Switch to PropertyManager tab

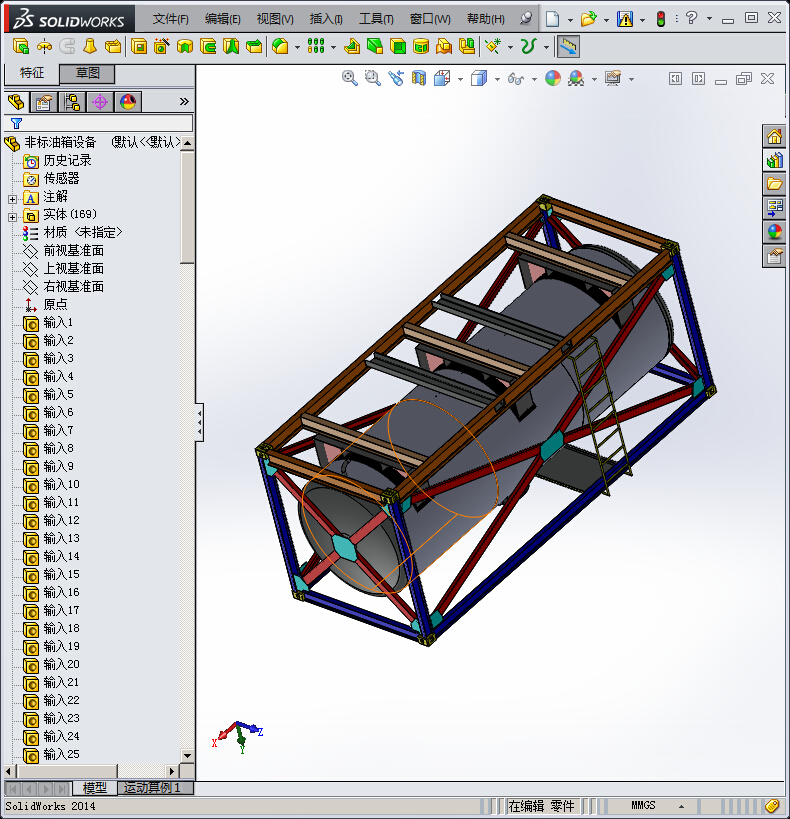[44, 101]
